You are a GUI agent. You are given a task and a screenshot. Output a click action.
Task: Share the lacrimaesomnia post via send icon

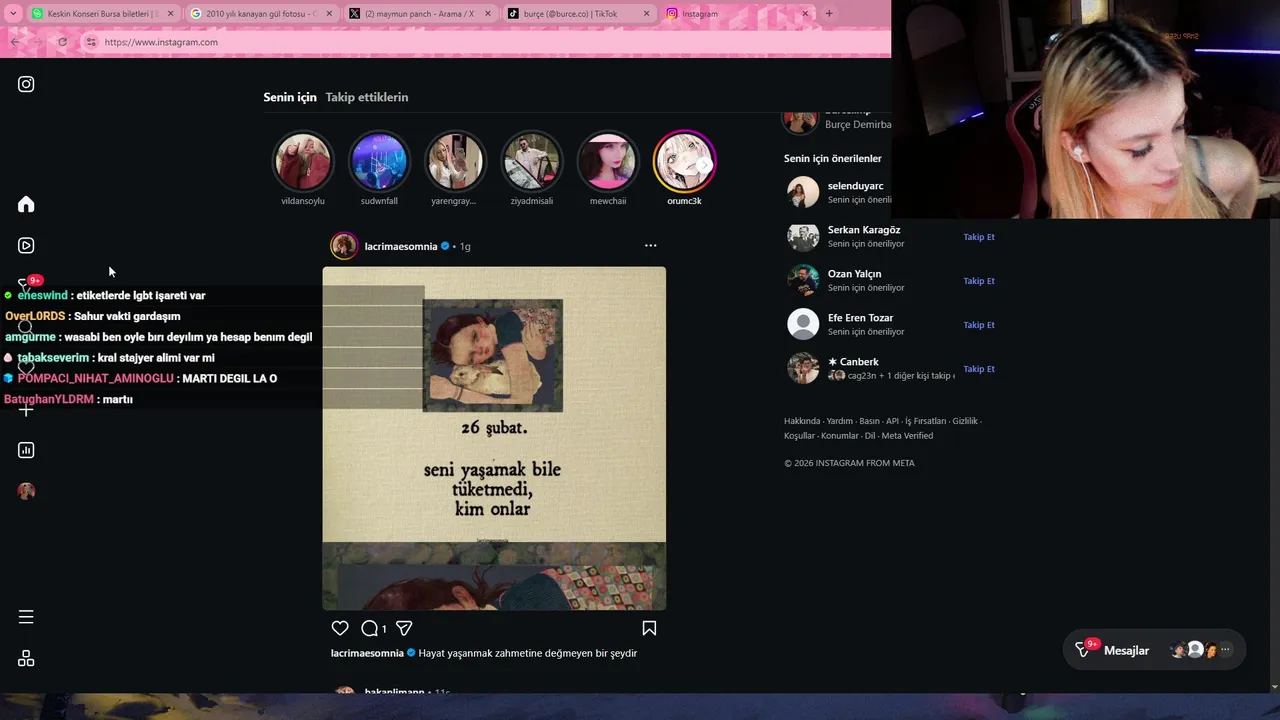pos(404,628)
